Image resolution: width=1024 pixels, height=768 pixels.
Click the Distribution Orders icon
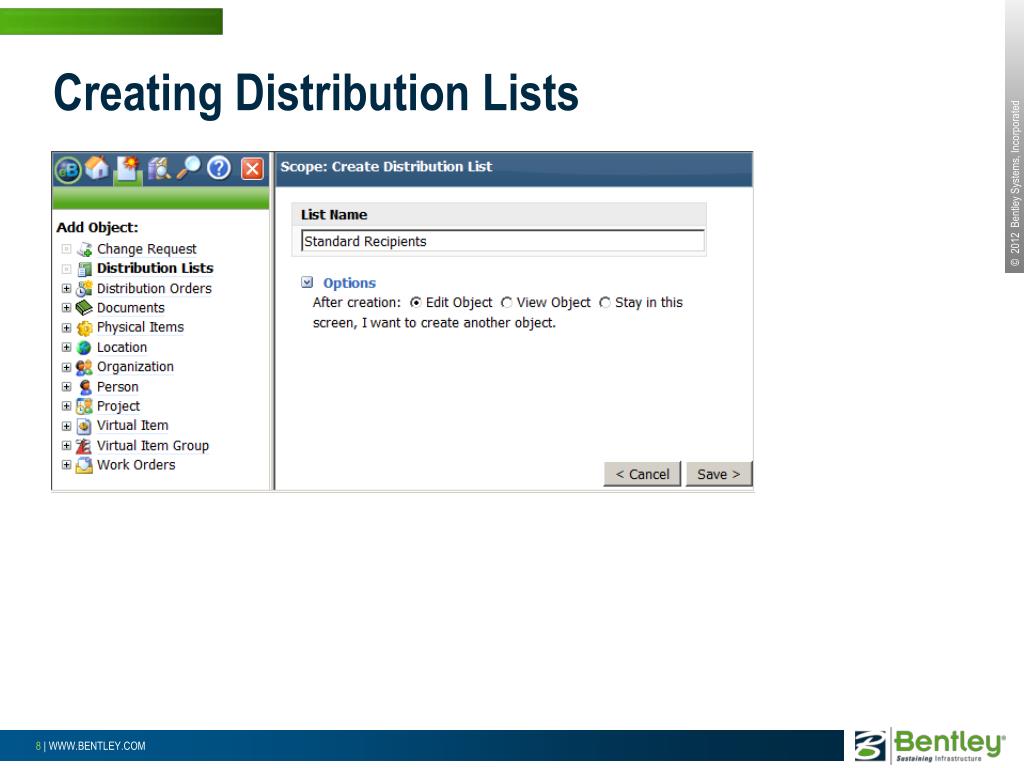tap(84, 289)
